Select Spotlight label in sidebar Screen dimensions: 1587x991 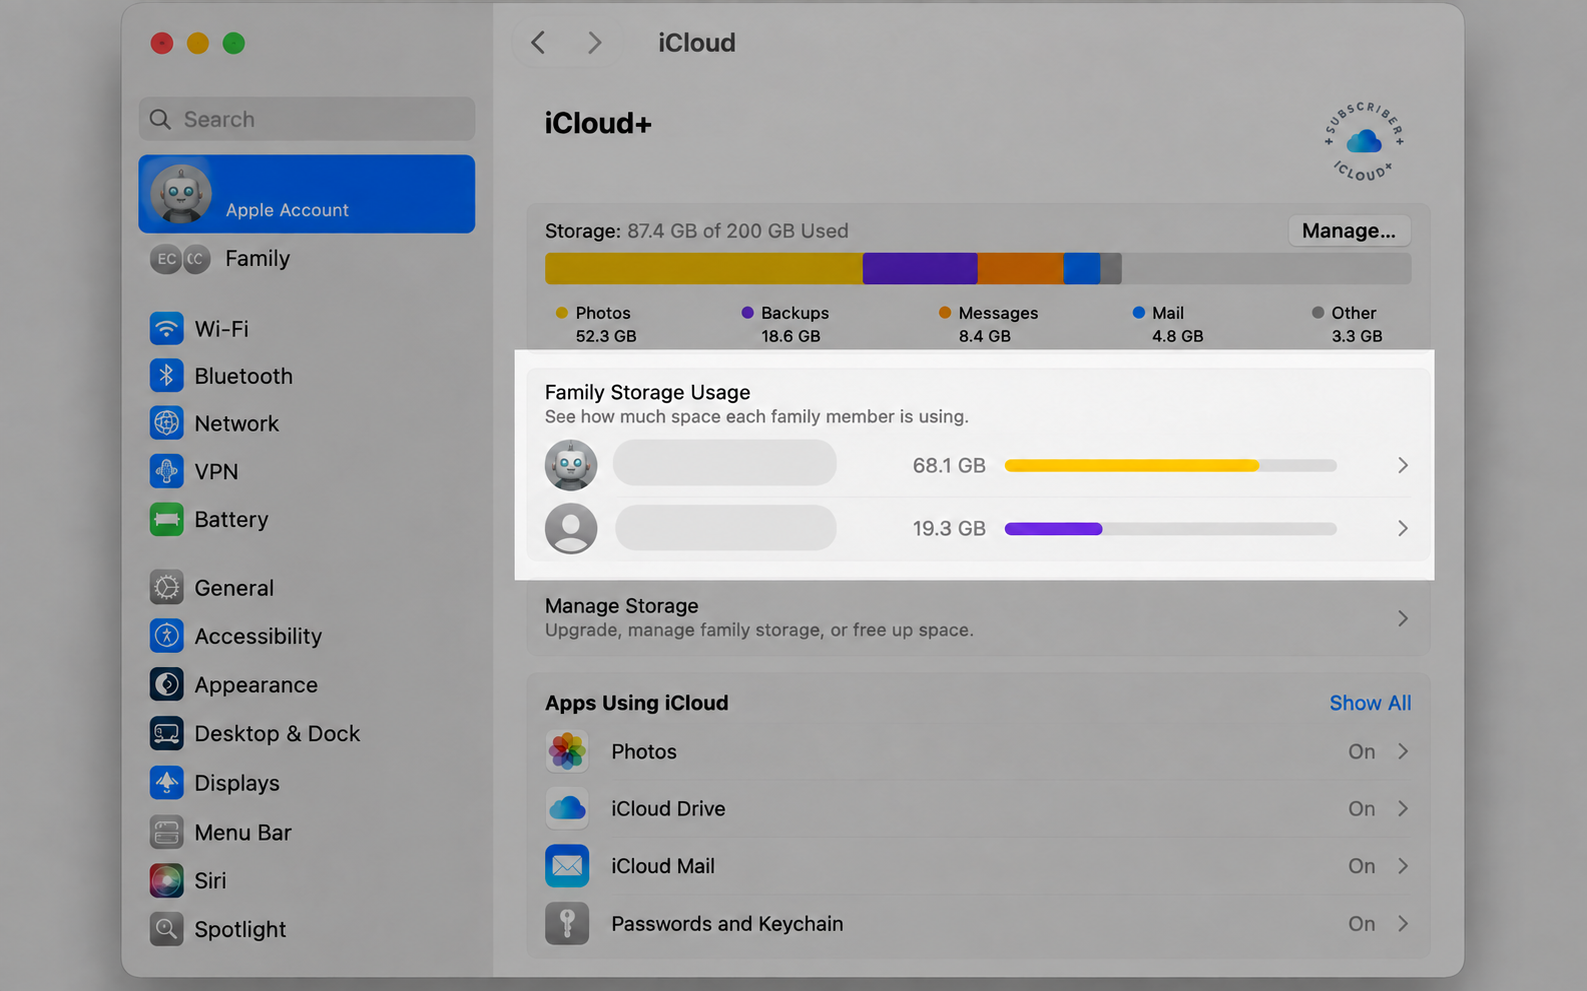240,929
